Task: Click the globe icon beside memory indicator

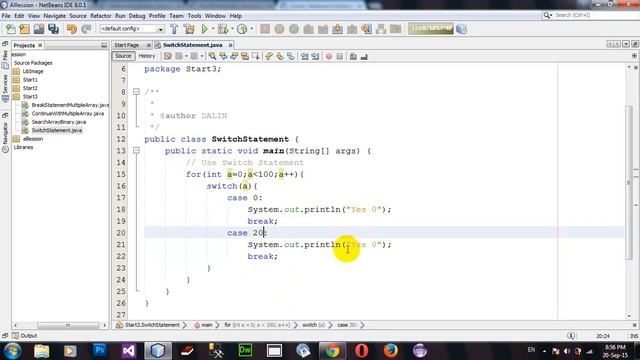Action: (462, 29)
